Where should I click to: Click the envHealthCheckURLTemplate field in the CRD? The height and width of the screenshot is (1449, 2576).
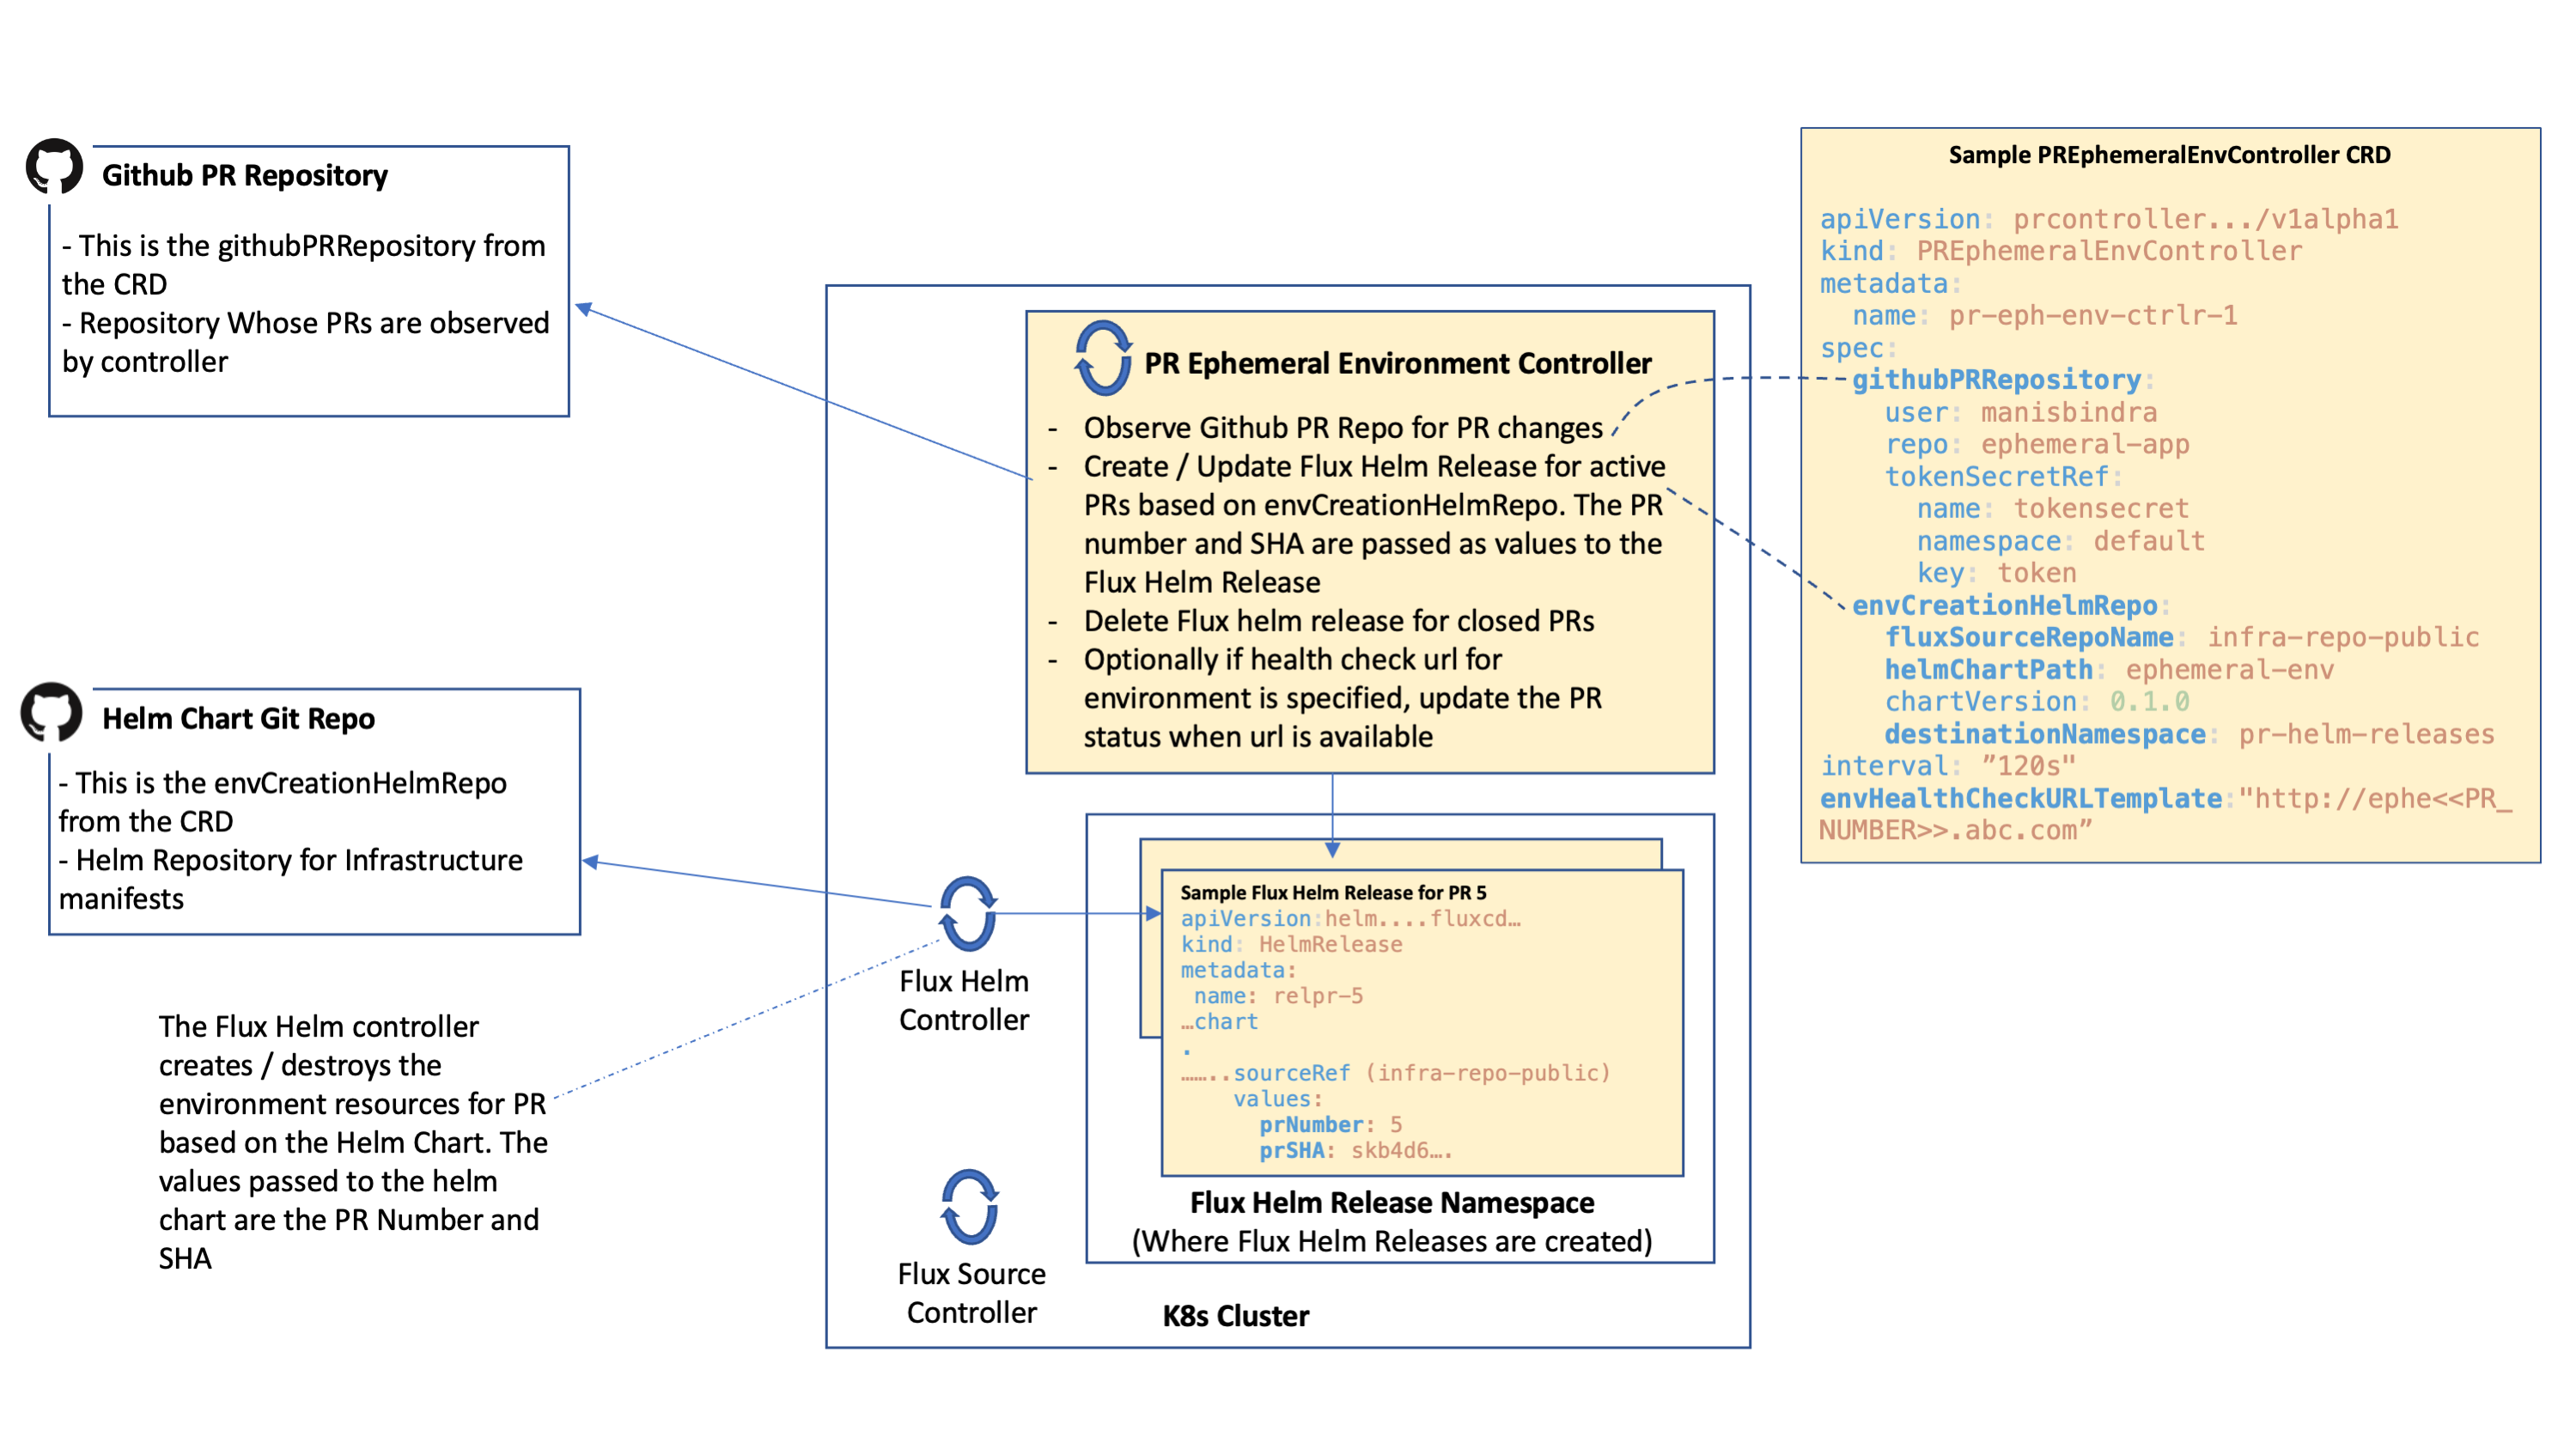(x=2020, y=798)
